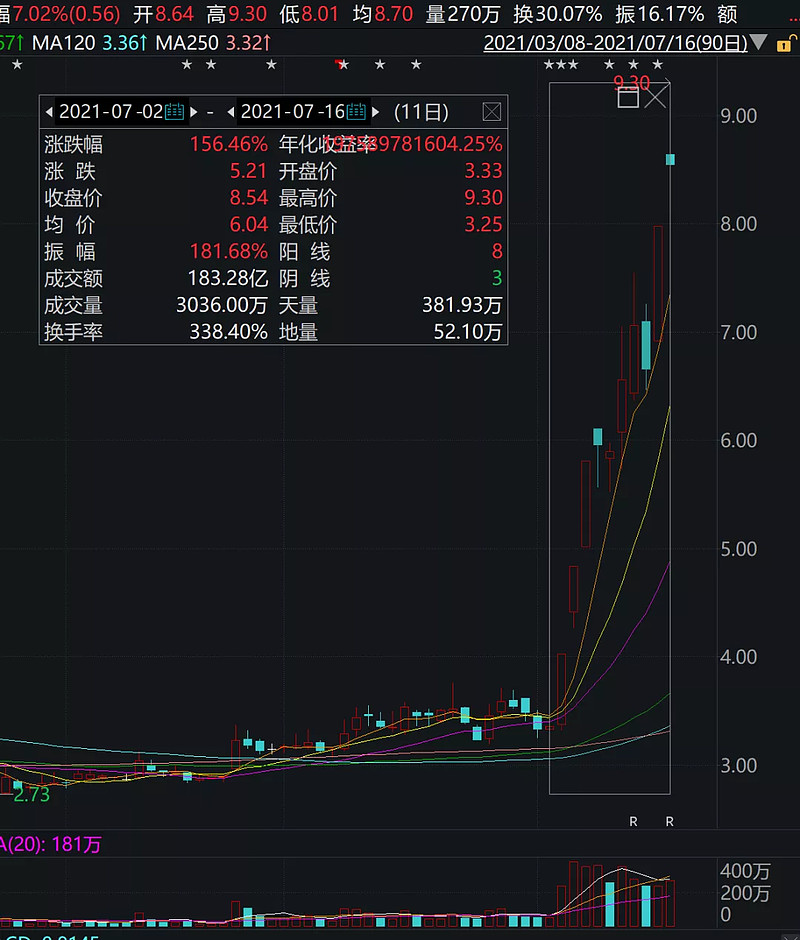Open the start date 2021-07-02 calendar picker
Screen dimensions: 800x940
[175, 112]
